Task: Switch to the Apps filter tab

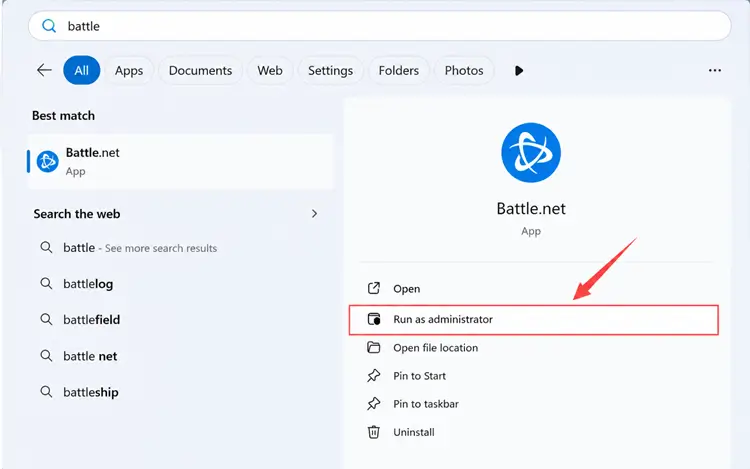Action: 129,70
